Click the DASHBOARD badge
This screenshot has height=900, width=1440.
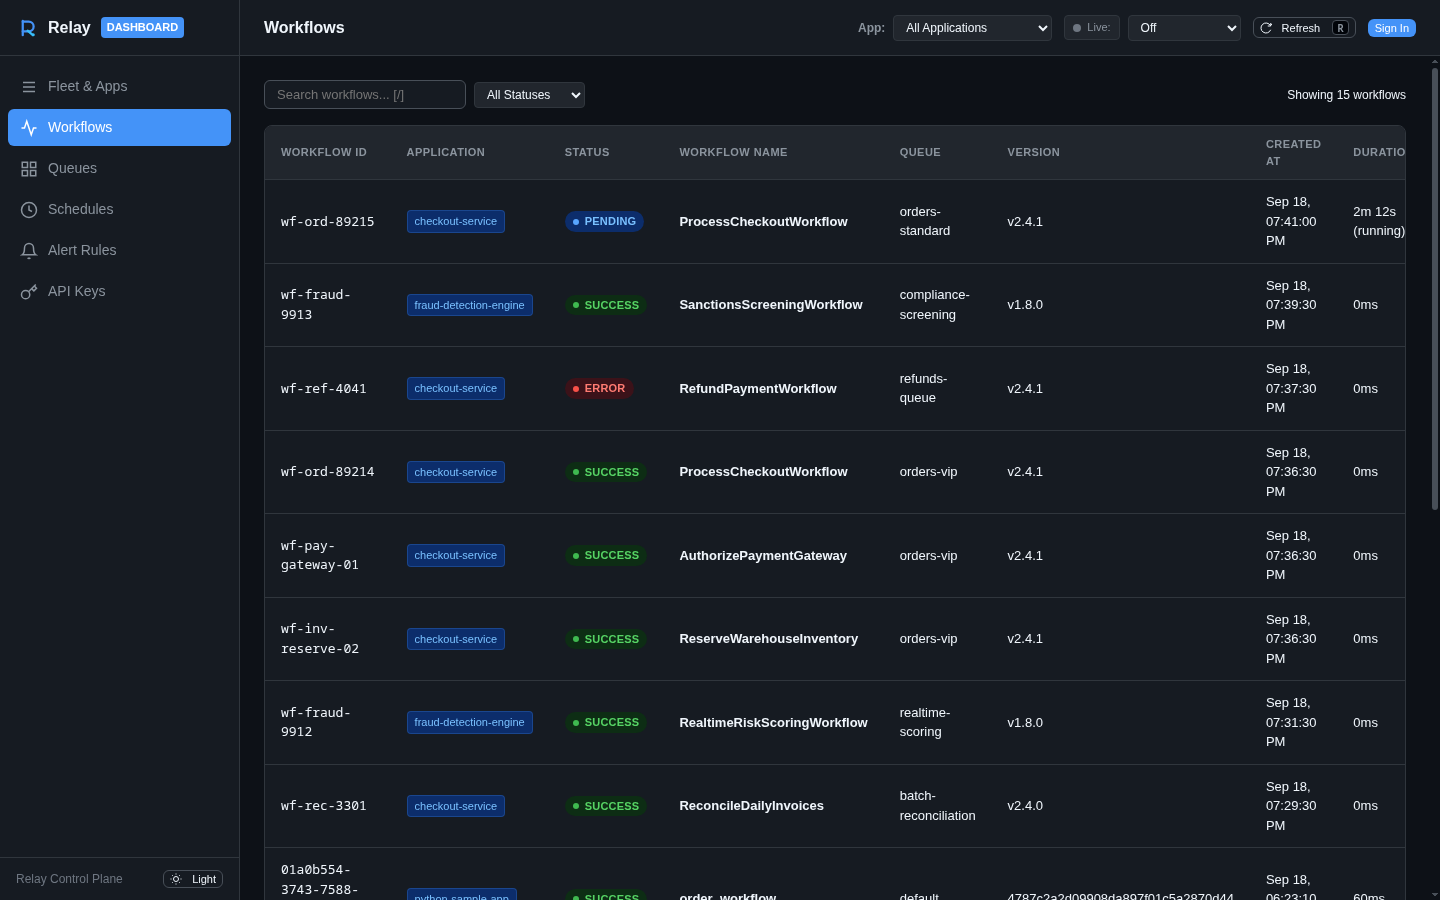coord(142,27)
